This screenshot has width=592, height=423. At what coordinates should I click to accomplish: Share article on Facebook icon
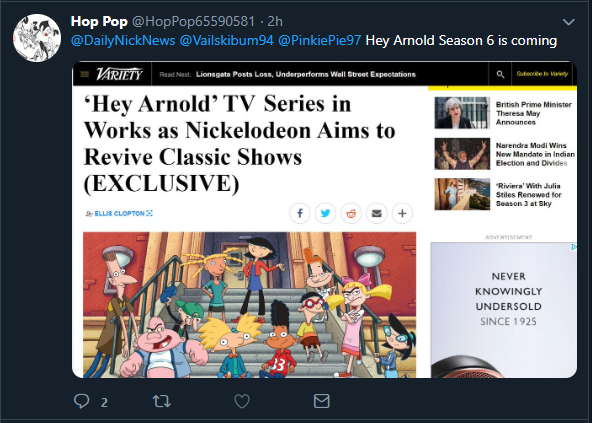300,213
